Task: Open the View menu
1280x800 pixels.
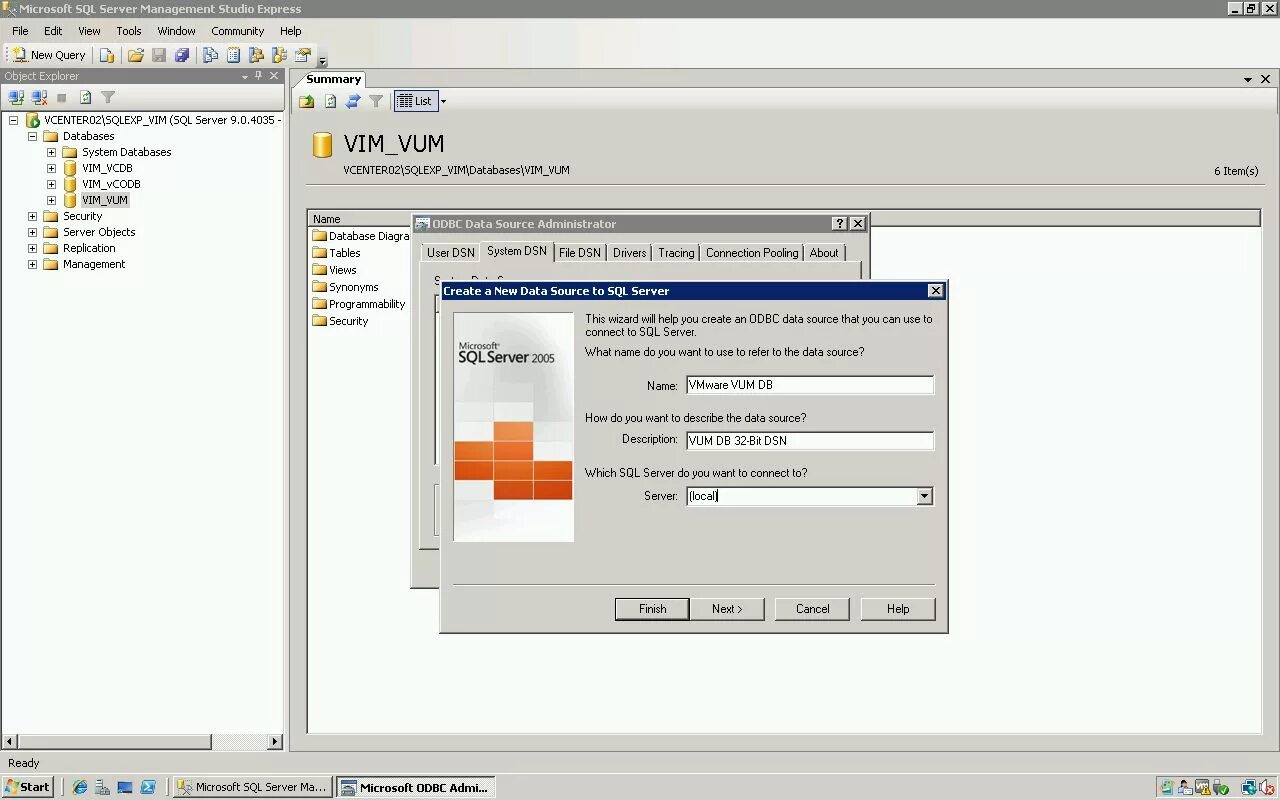Action: [89, 31]
